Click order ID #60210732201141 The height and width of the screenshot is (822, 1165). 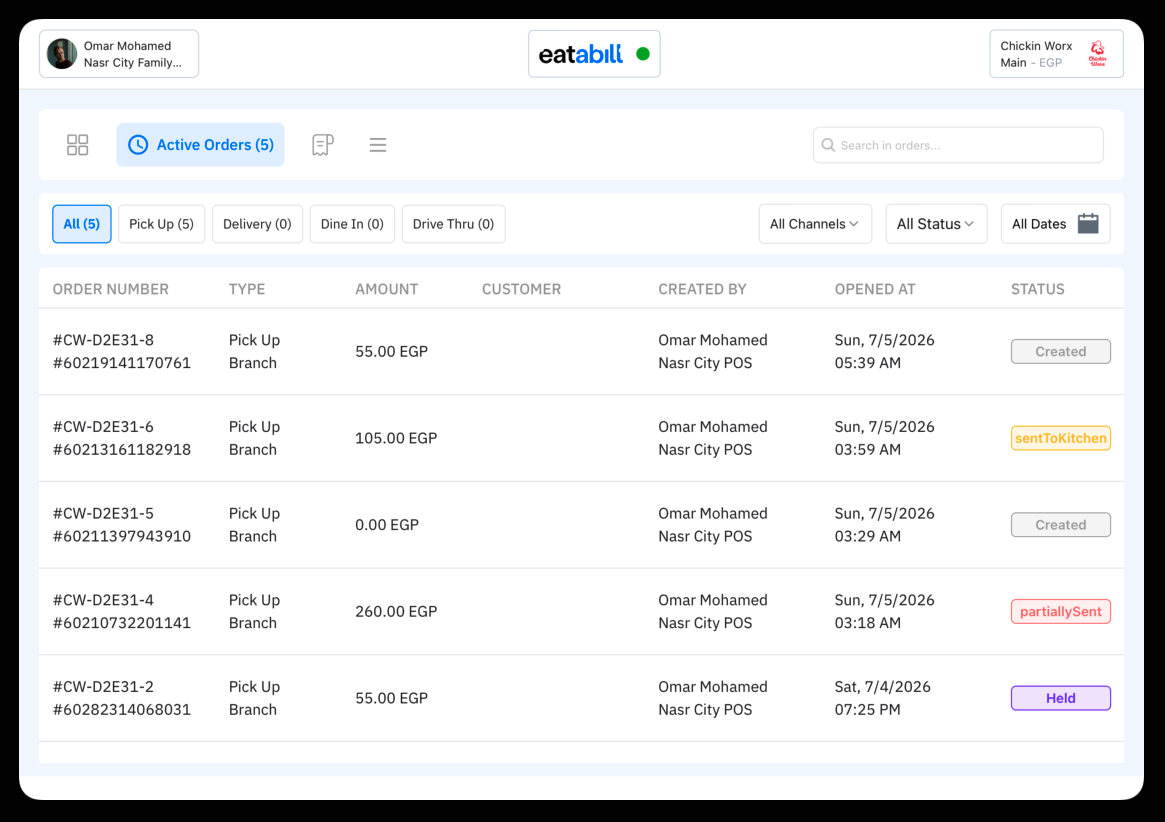(122, 623)
